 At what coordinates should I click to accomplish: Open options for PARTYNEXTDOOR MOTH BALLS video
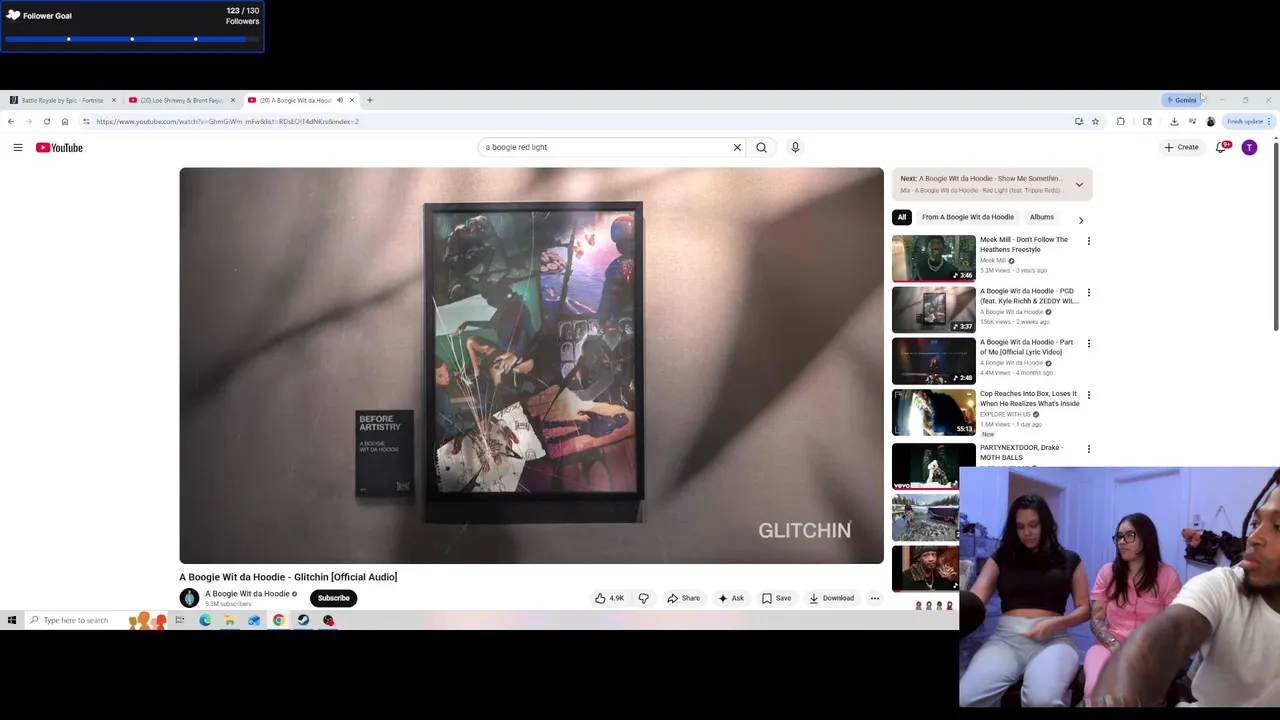pos(1088,449)
